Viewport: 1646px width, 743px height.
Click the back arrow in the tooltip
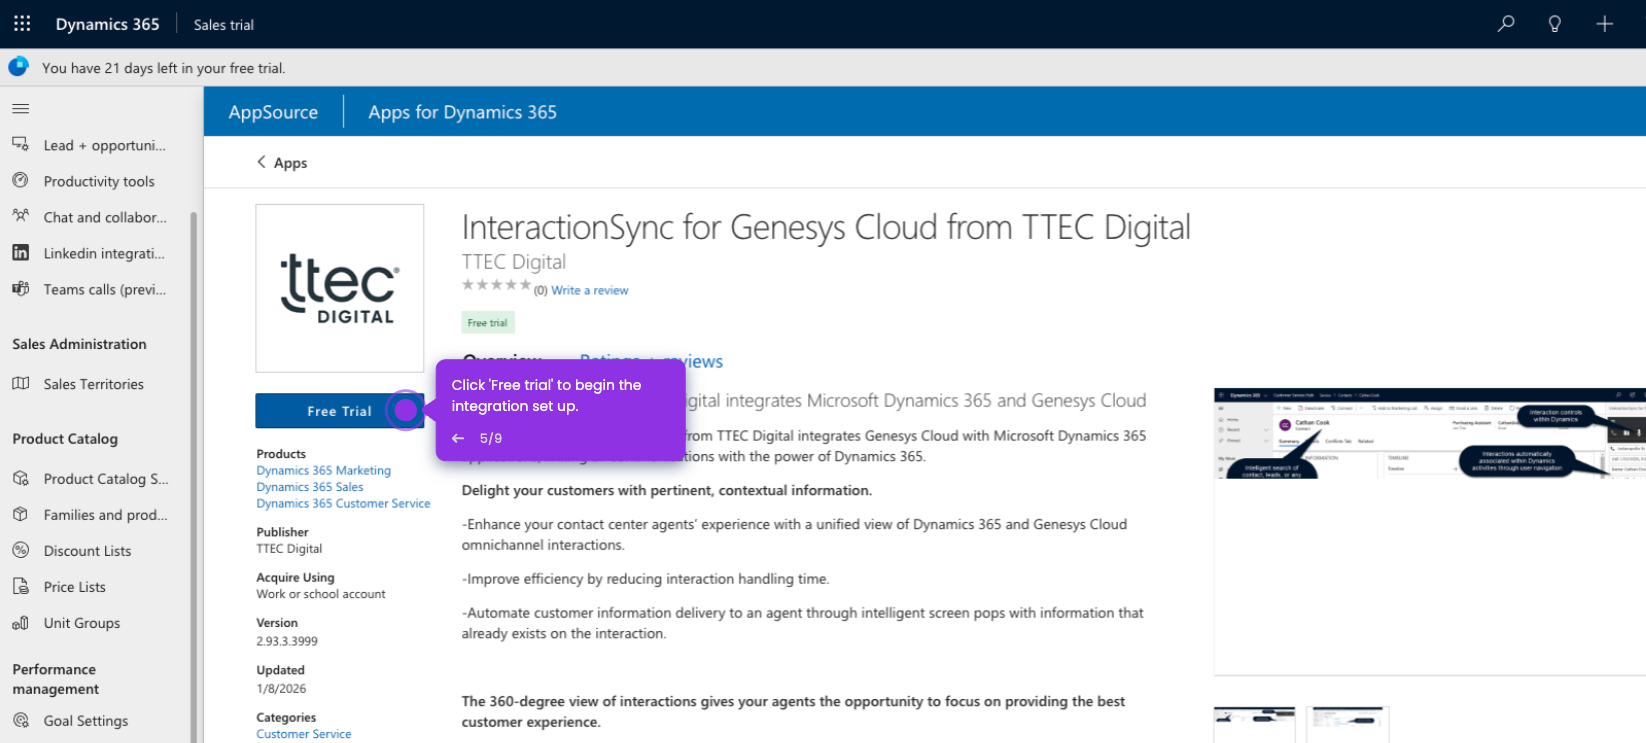(458, 438)
